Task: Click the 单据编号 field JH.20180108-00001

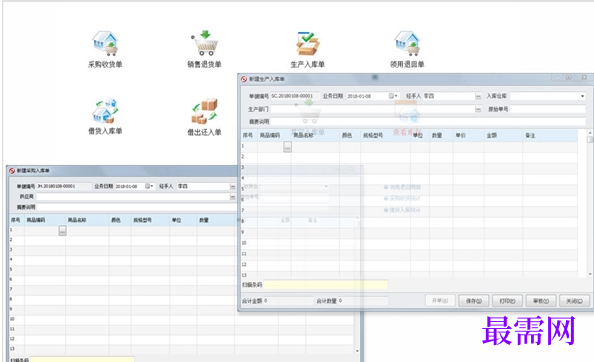Action: pyautogui.click(x=63, y=186)
